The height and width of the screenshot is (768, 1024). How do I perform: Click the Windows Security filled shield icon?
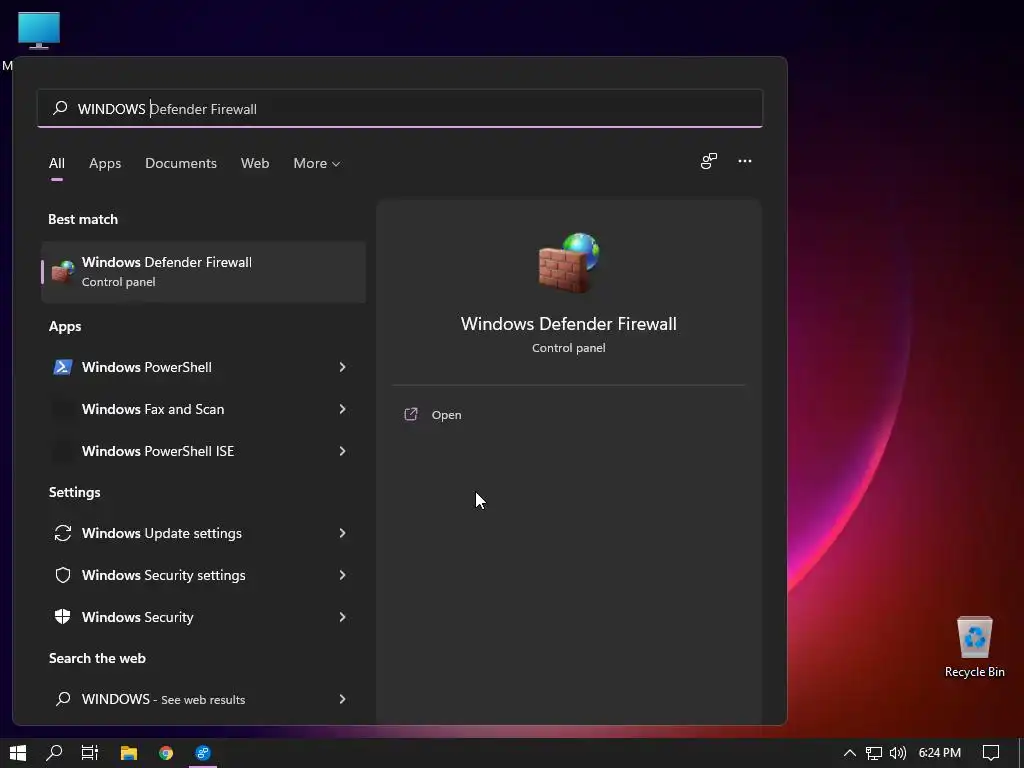pos(63,616)
